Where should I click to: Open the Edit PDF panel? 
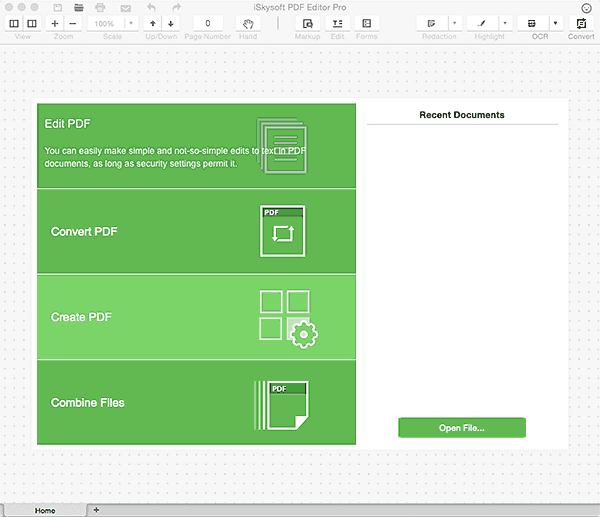(196, 146)
